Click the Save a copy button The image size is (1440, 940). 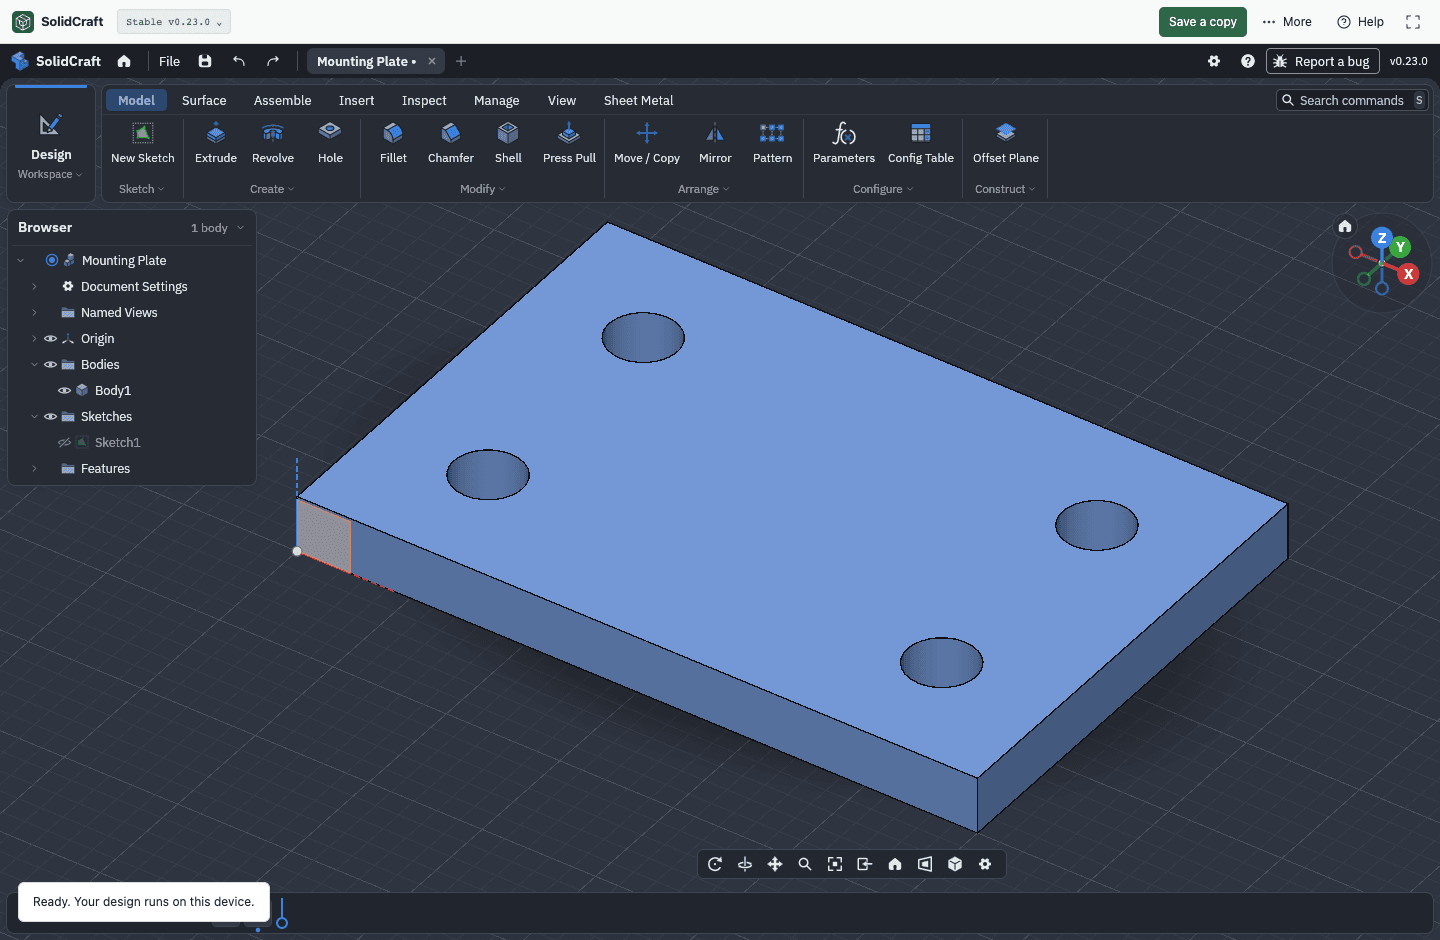1203,22
